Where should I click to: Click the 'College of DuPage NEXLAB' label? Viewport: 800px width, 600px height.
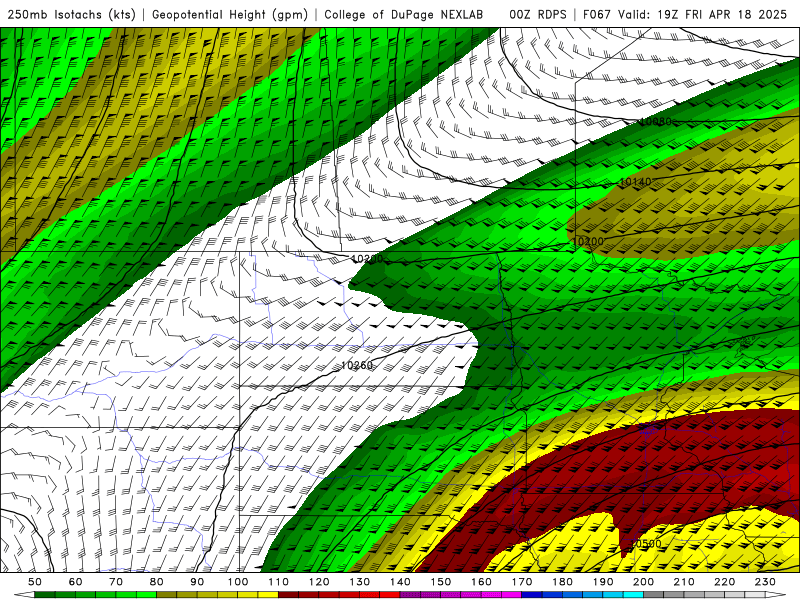[x=404, y=14]
